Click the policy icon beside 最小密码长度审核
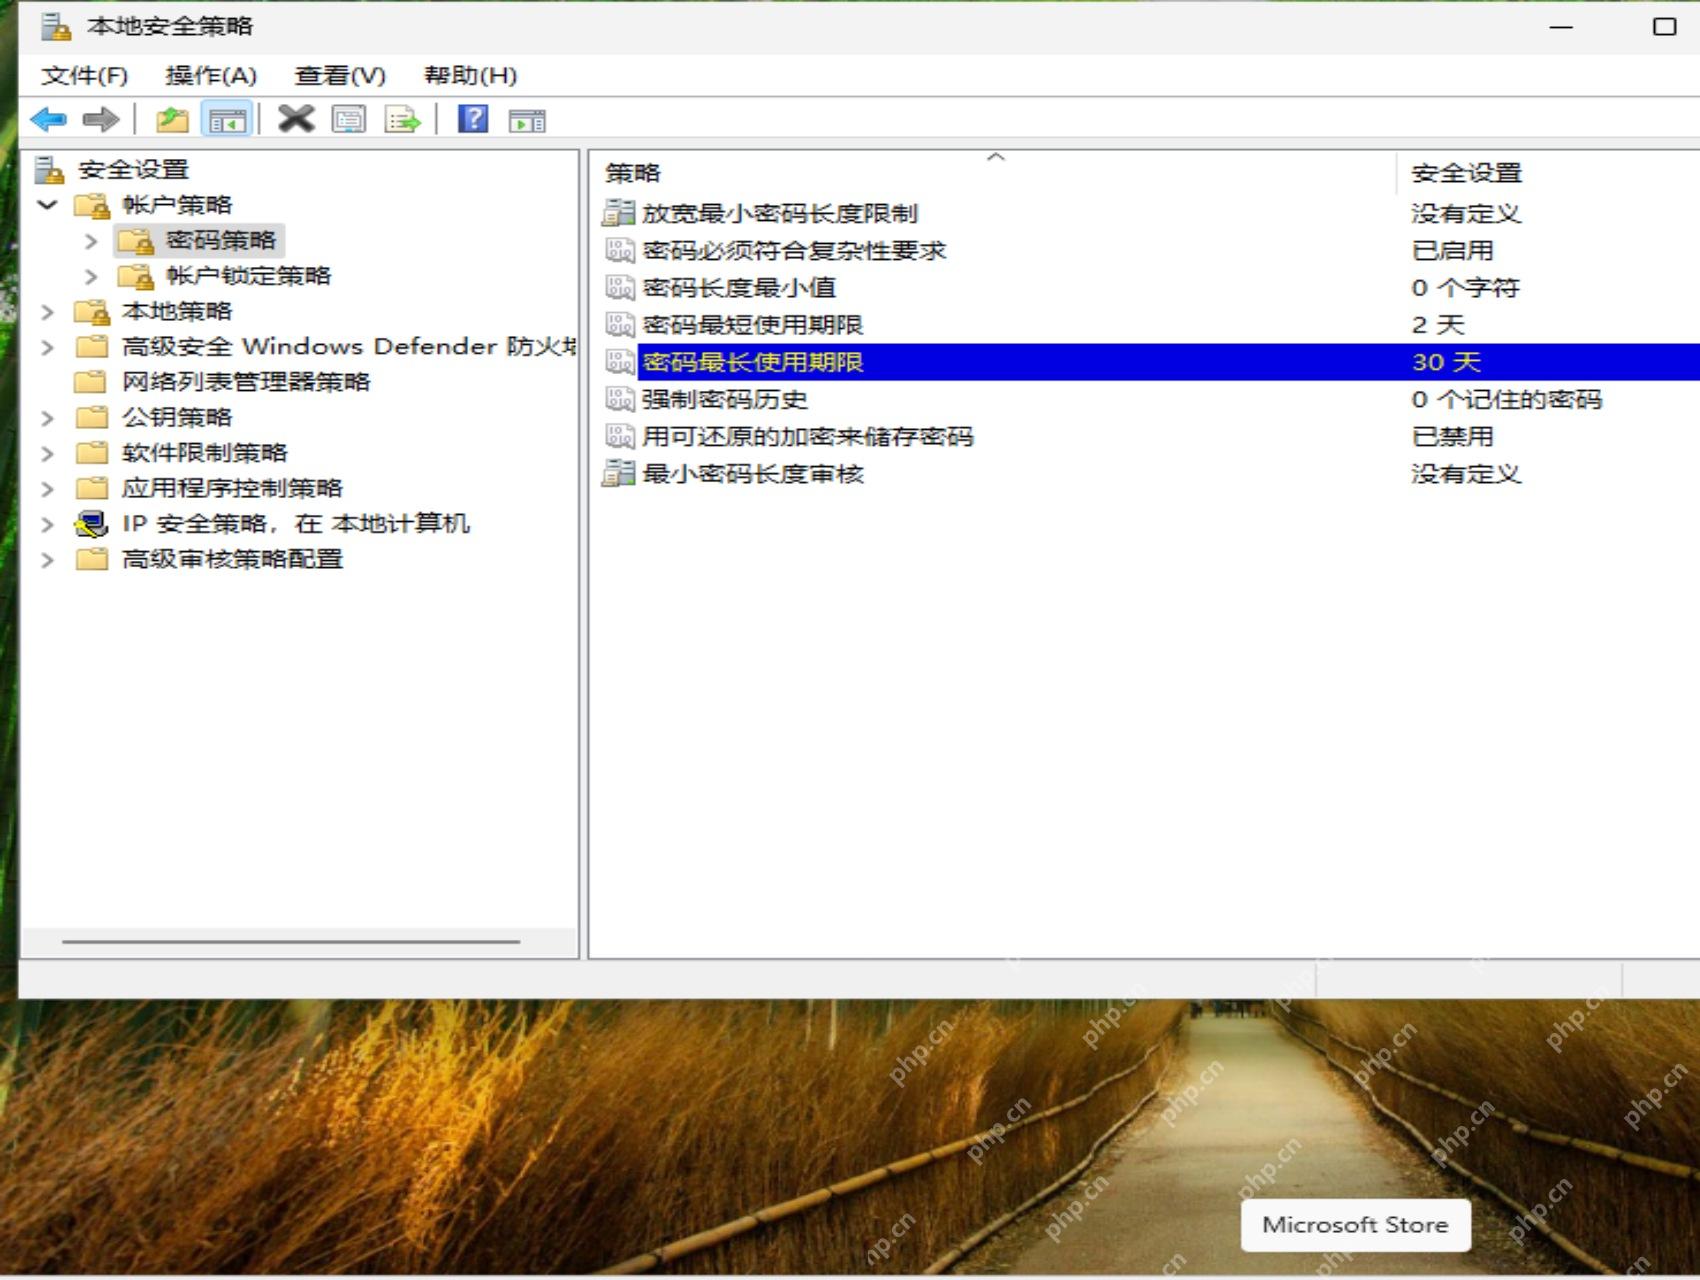 [619, 473]
